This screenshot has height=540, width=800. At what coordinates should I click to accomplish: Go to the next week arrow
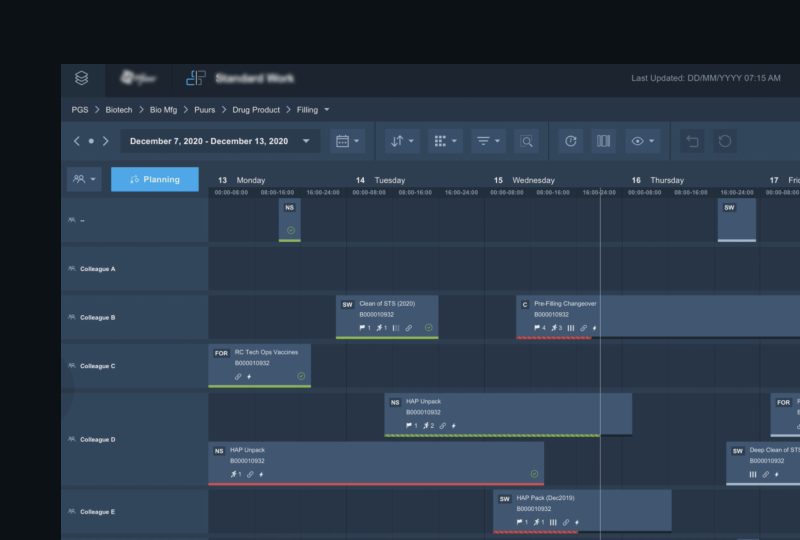[106, 141]
